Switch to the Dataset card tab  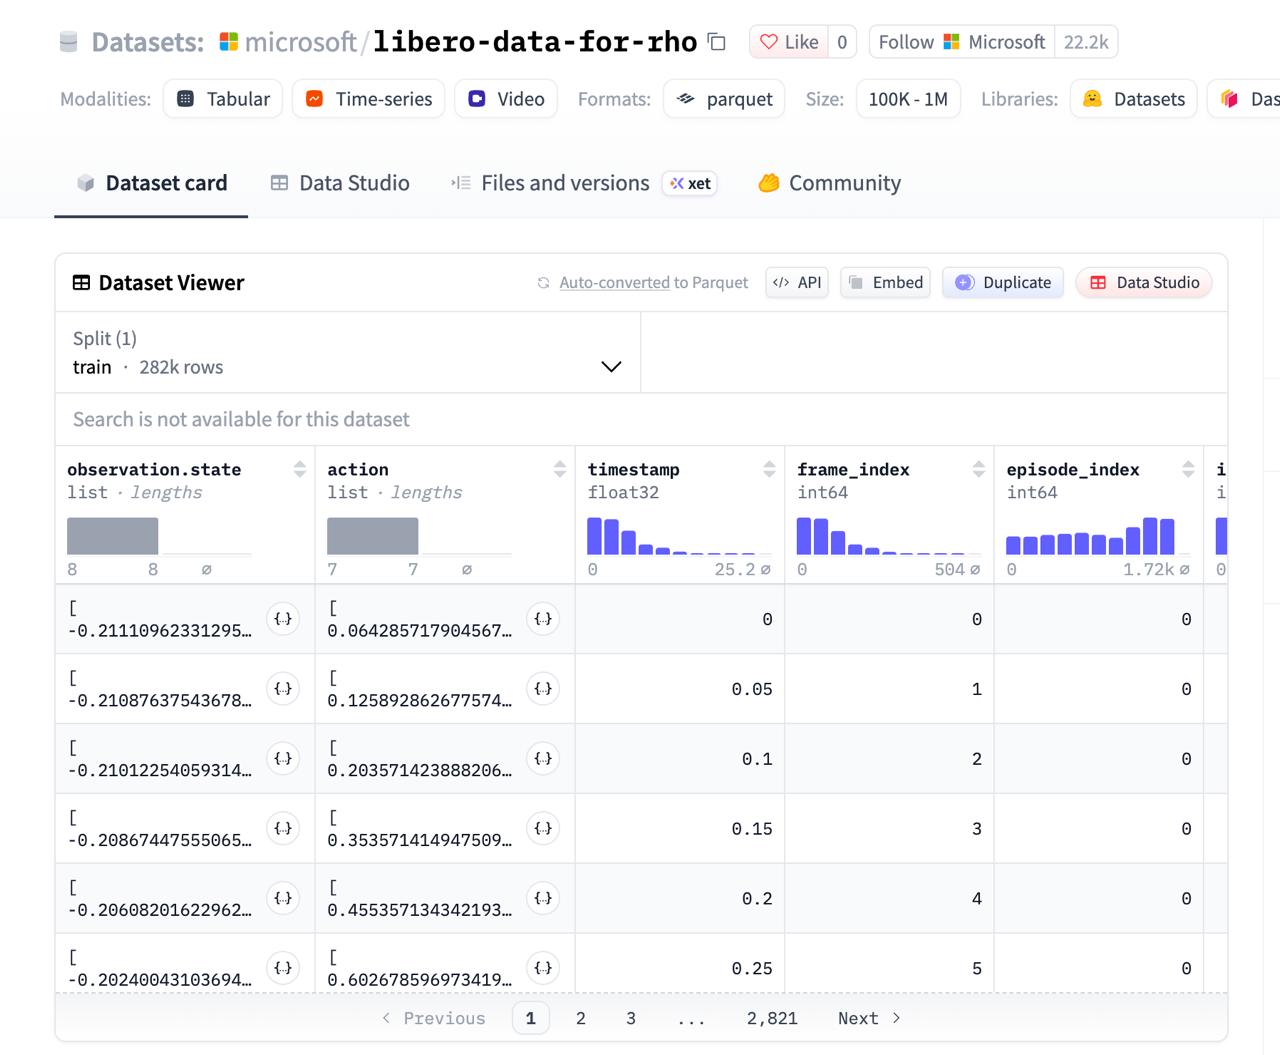151,183
